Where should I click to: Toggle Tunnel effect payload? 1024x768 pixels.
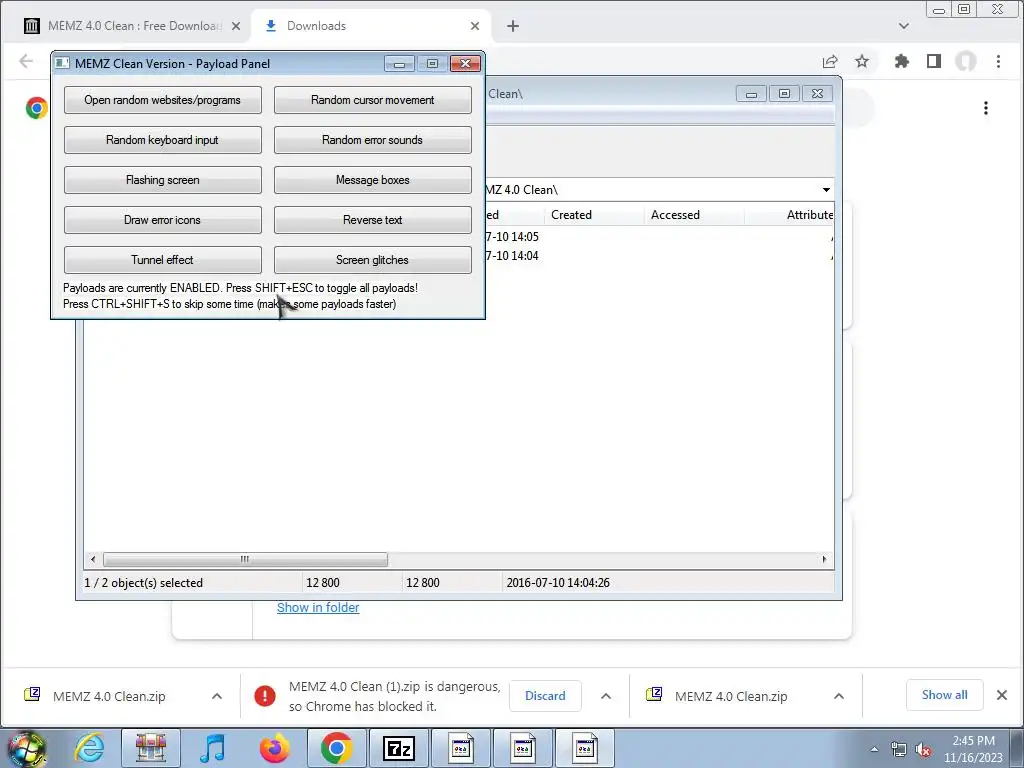[x=163, y=259]
